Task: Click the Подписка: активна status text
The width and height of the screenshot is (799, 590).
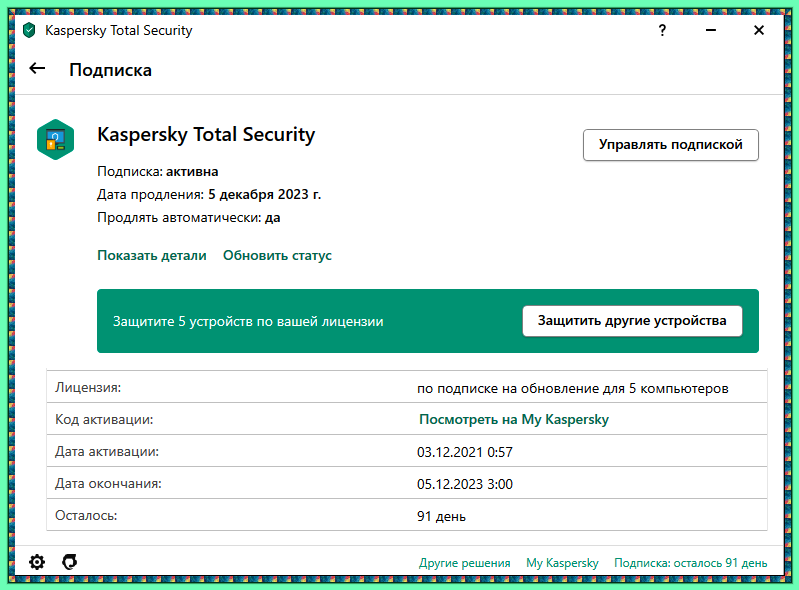Action: 157,171
